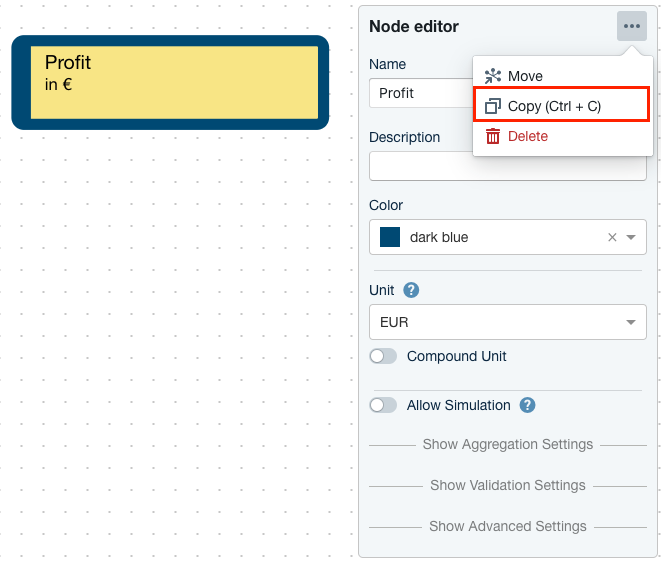Expand the Color dropdown arrow
This screenshot has height=562, width=661.
pyautogui.click(x=631, y=238)
